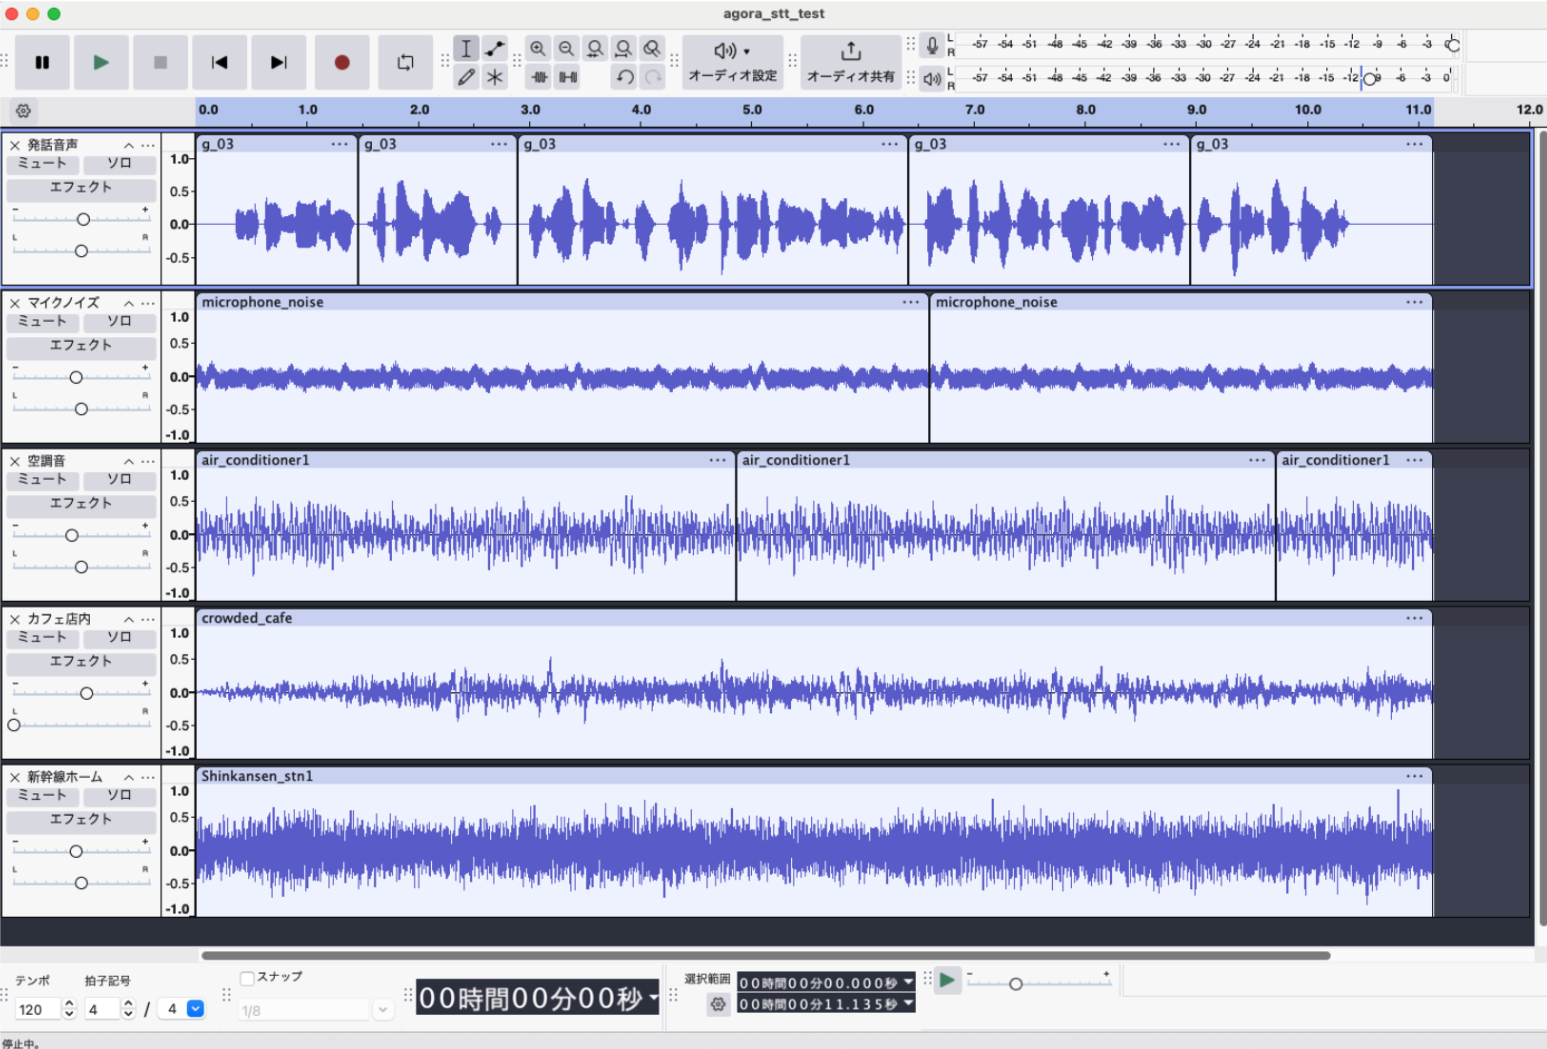
Task: Enable the スナップ snap checkbox
Action: pyautogui.click(x=247, y=978)
